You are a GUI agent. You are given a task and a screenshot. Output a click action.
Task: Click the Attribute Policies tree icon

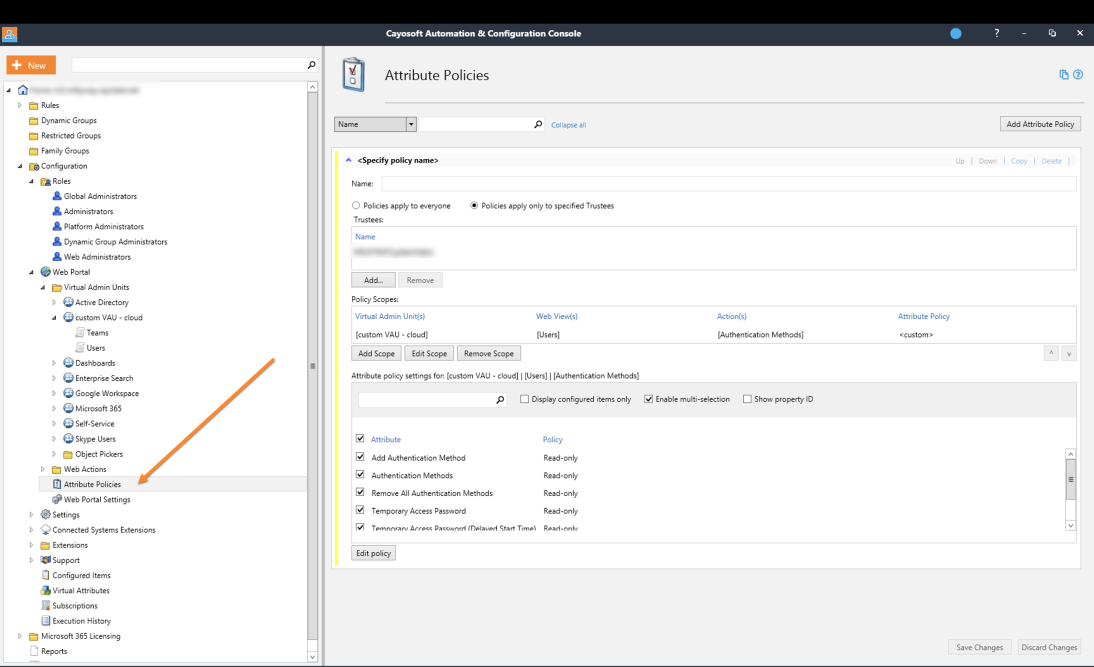[x=57, y=484]
